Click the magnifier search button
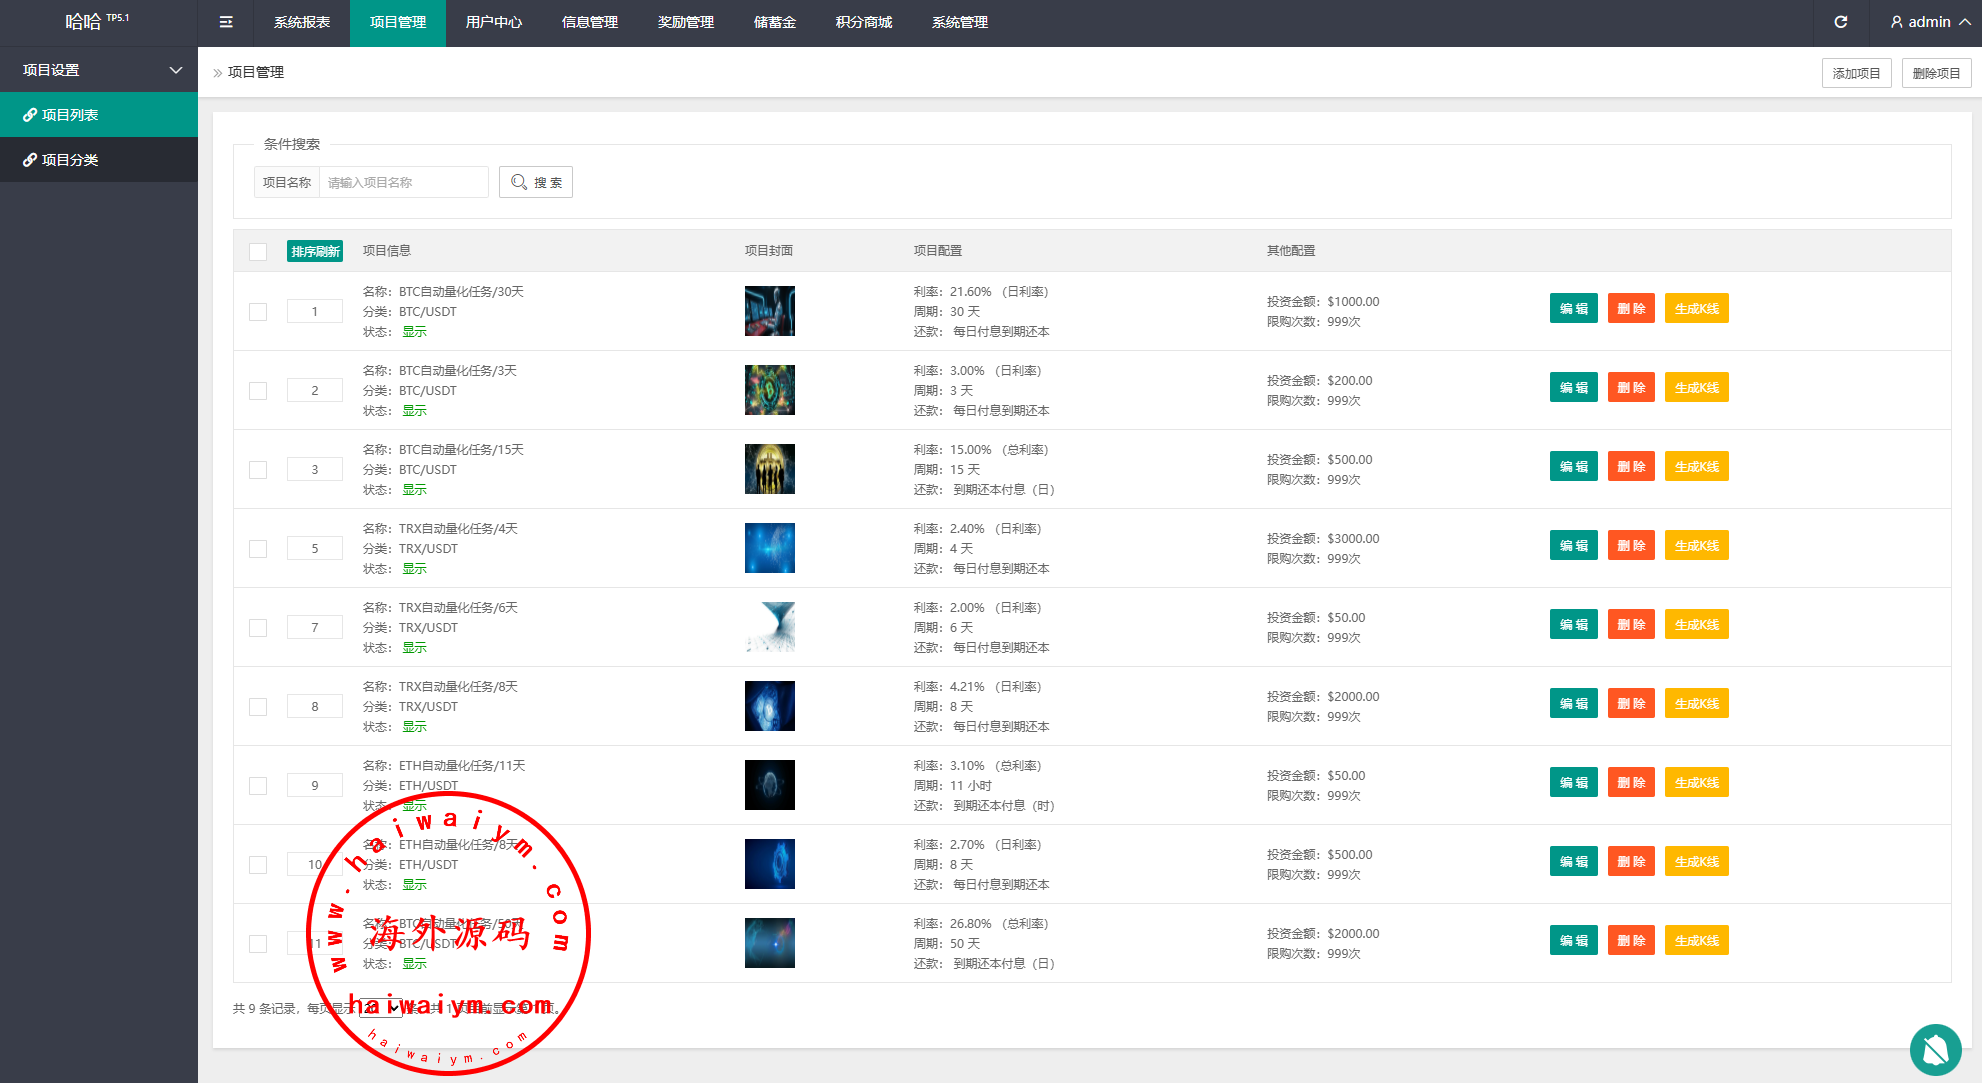Screen dimensions: 1982x1083 point(536,182)
